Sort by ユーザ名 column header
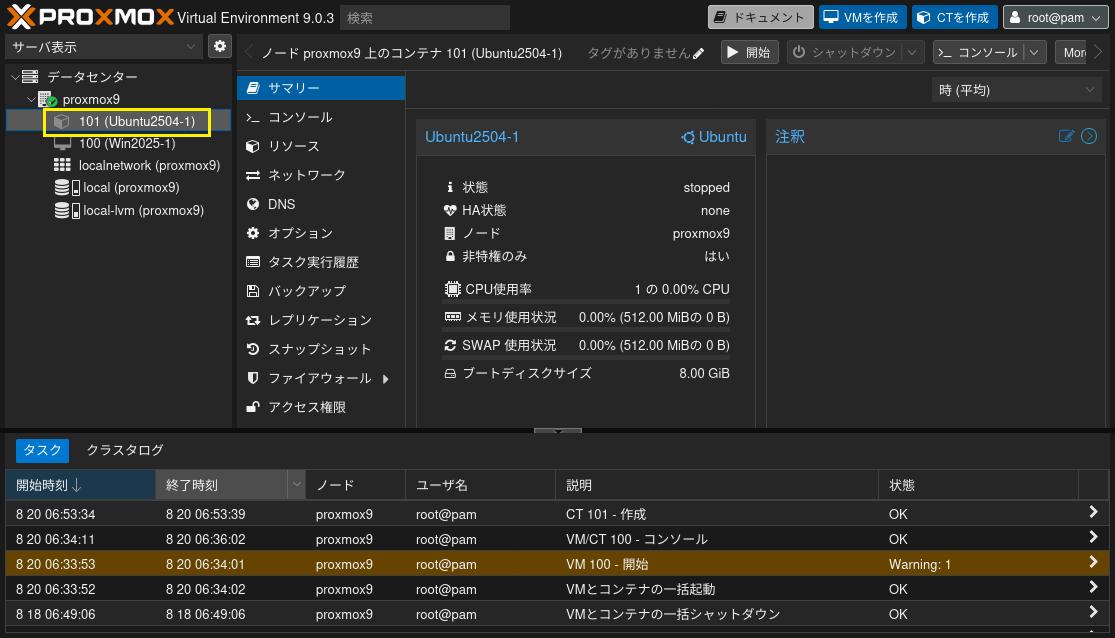The image size is (1115, 638). coord(480,485)
